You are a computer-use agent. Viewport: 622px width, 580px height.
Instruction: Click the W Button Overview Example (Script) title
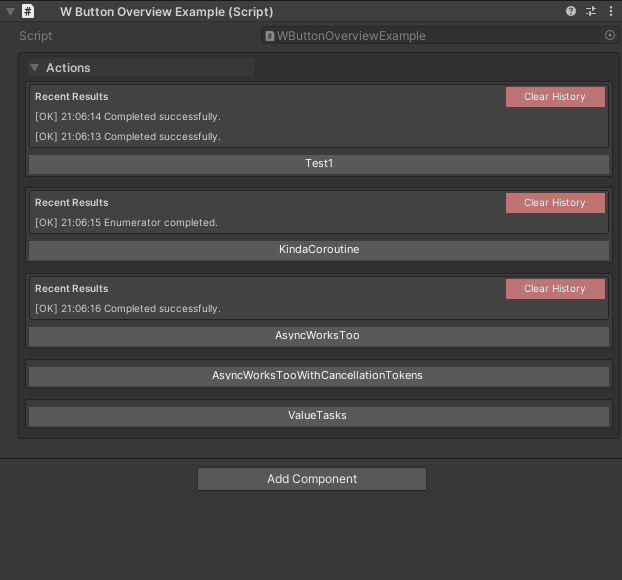tap(167, 12)
